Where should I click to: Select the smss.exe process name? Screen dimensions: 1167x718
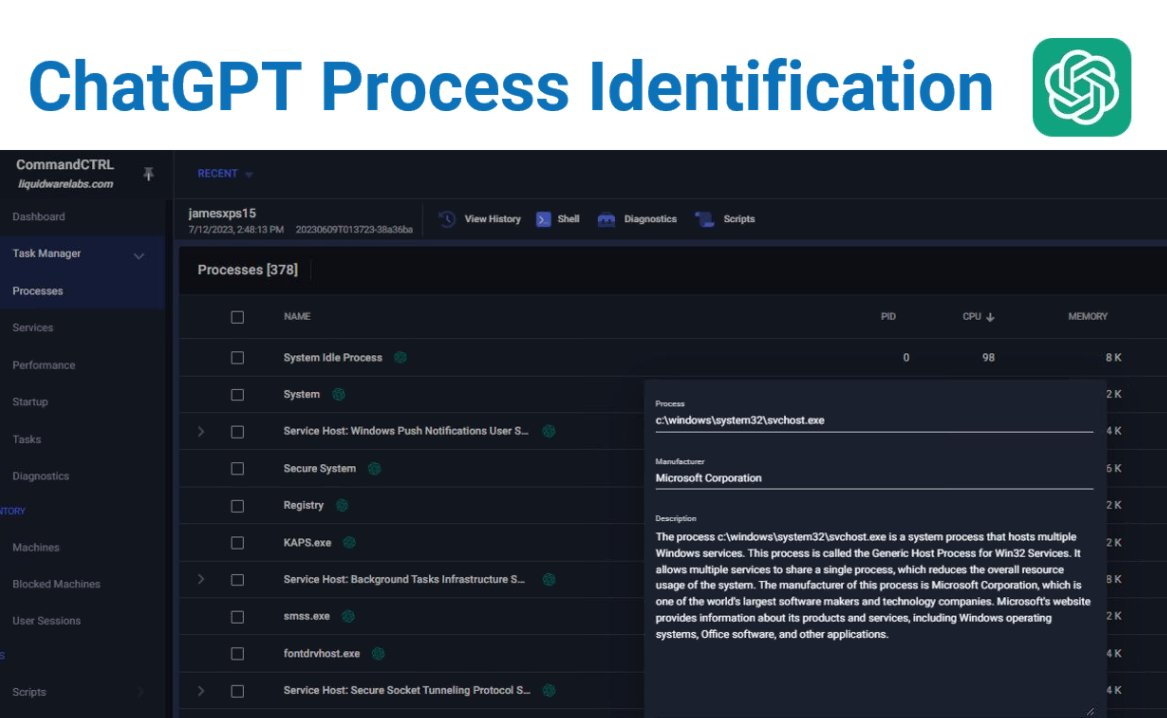click(x=307, y=616)
